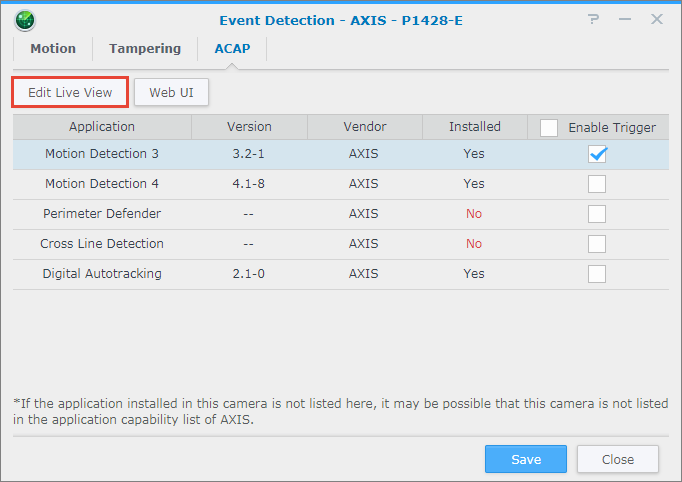Click the footnote about application capability list
This screenshot has width=682, height=482.
pos(341,412)
